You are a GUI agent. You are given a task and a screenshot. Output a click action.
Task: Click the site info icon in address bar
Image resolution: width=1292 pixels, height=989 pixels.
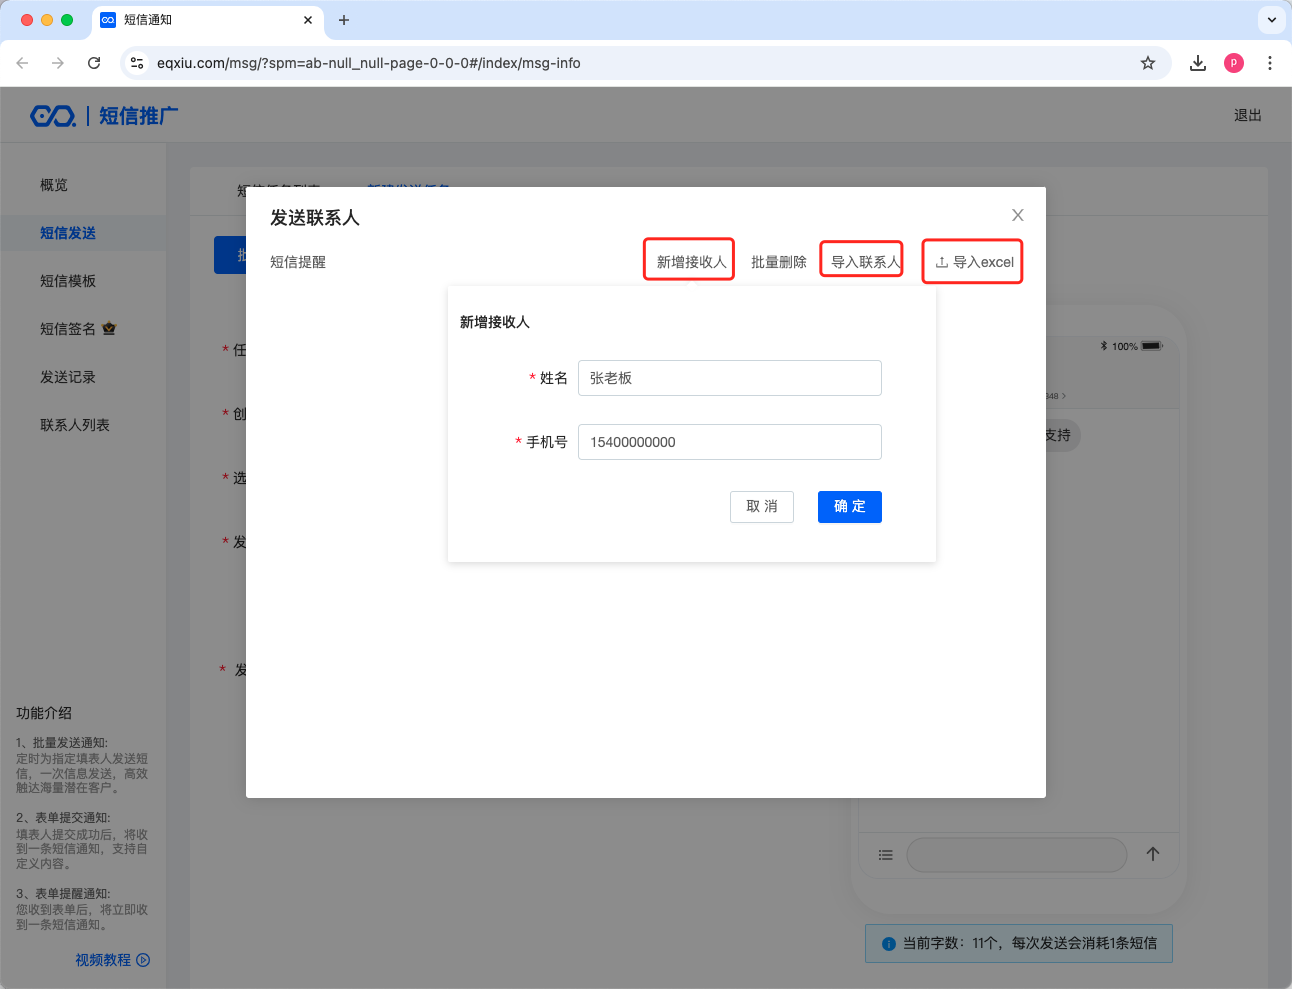pyautogui.click(x=137, y=63)
